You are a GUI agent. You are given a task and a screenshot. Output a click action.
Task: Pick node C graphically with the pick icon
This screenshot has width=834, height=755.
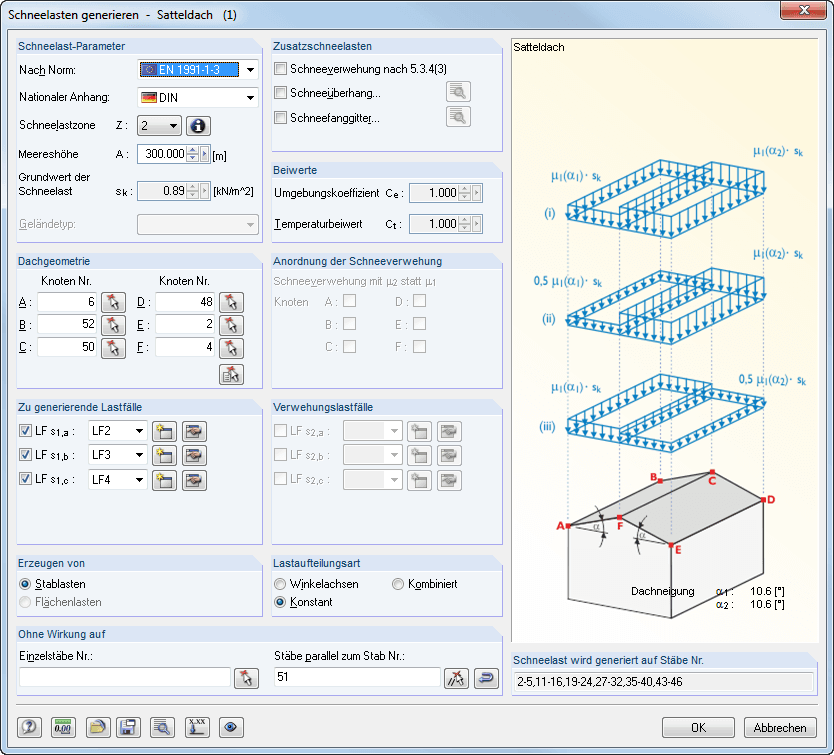113,348
